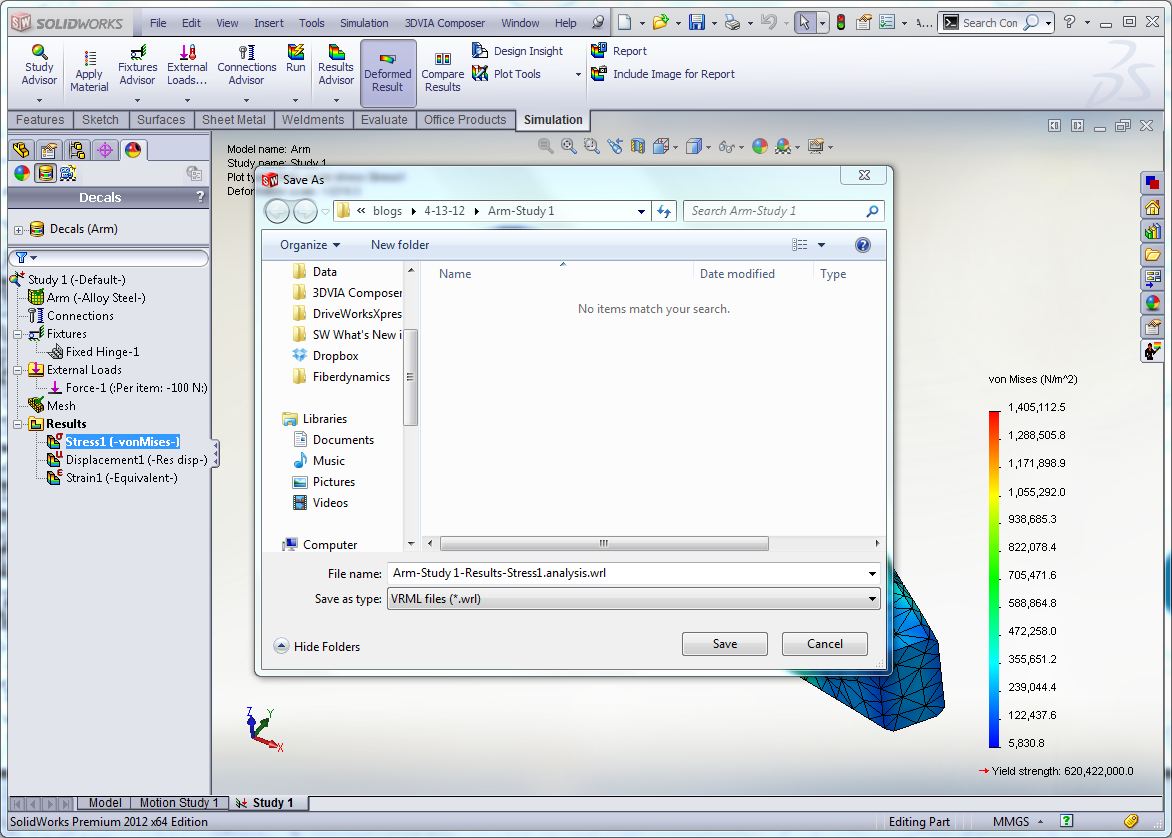
Task: Toggle the Deformed Result display
Action: pyautogui.click(x=388, y=73)
